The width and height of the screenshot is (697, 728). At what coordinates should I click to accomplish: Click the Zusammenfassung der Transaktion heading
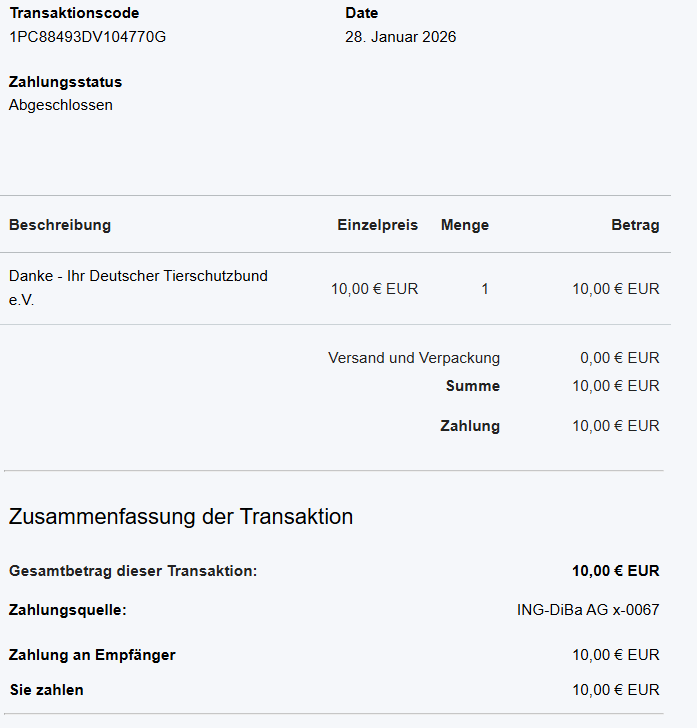[181, 517]
